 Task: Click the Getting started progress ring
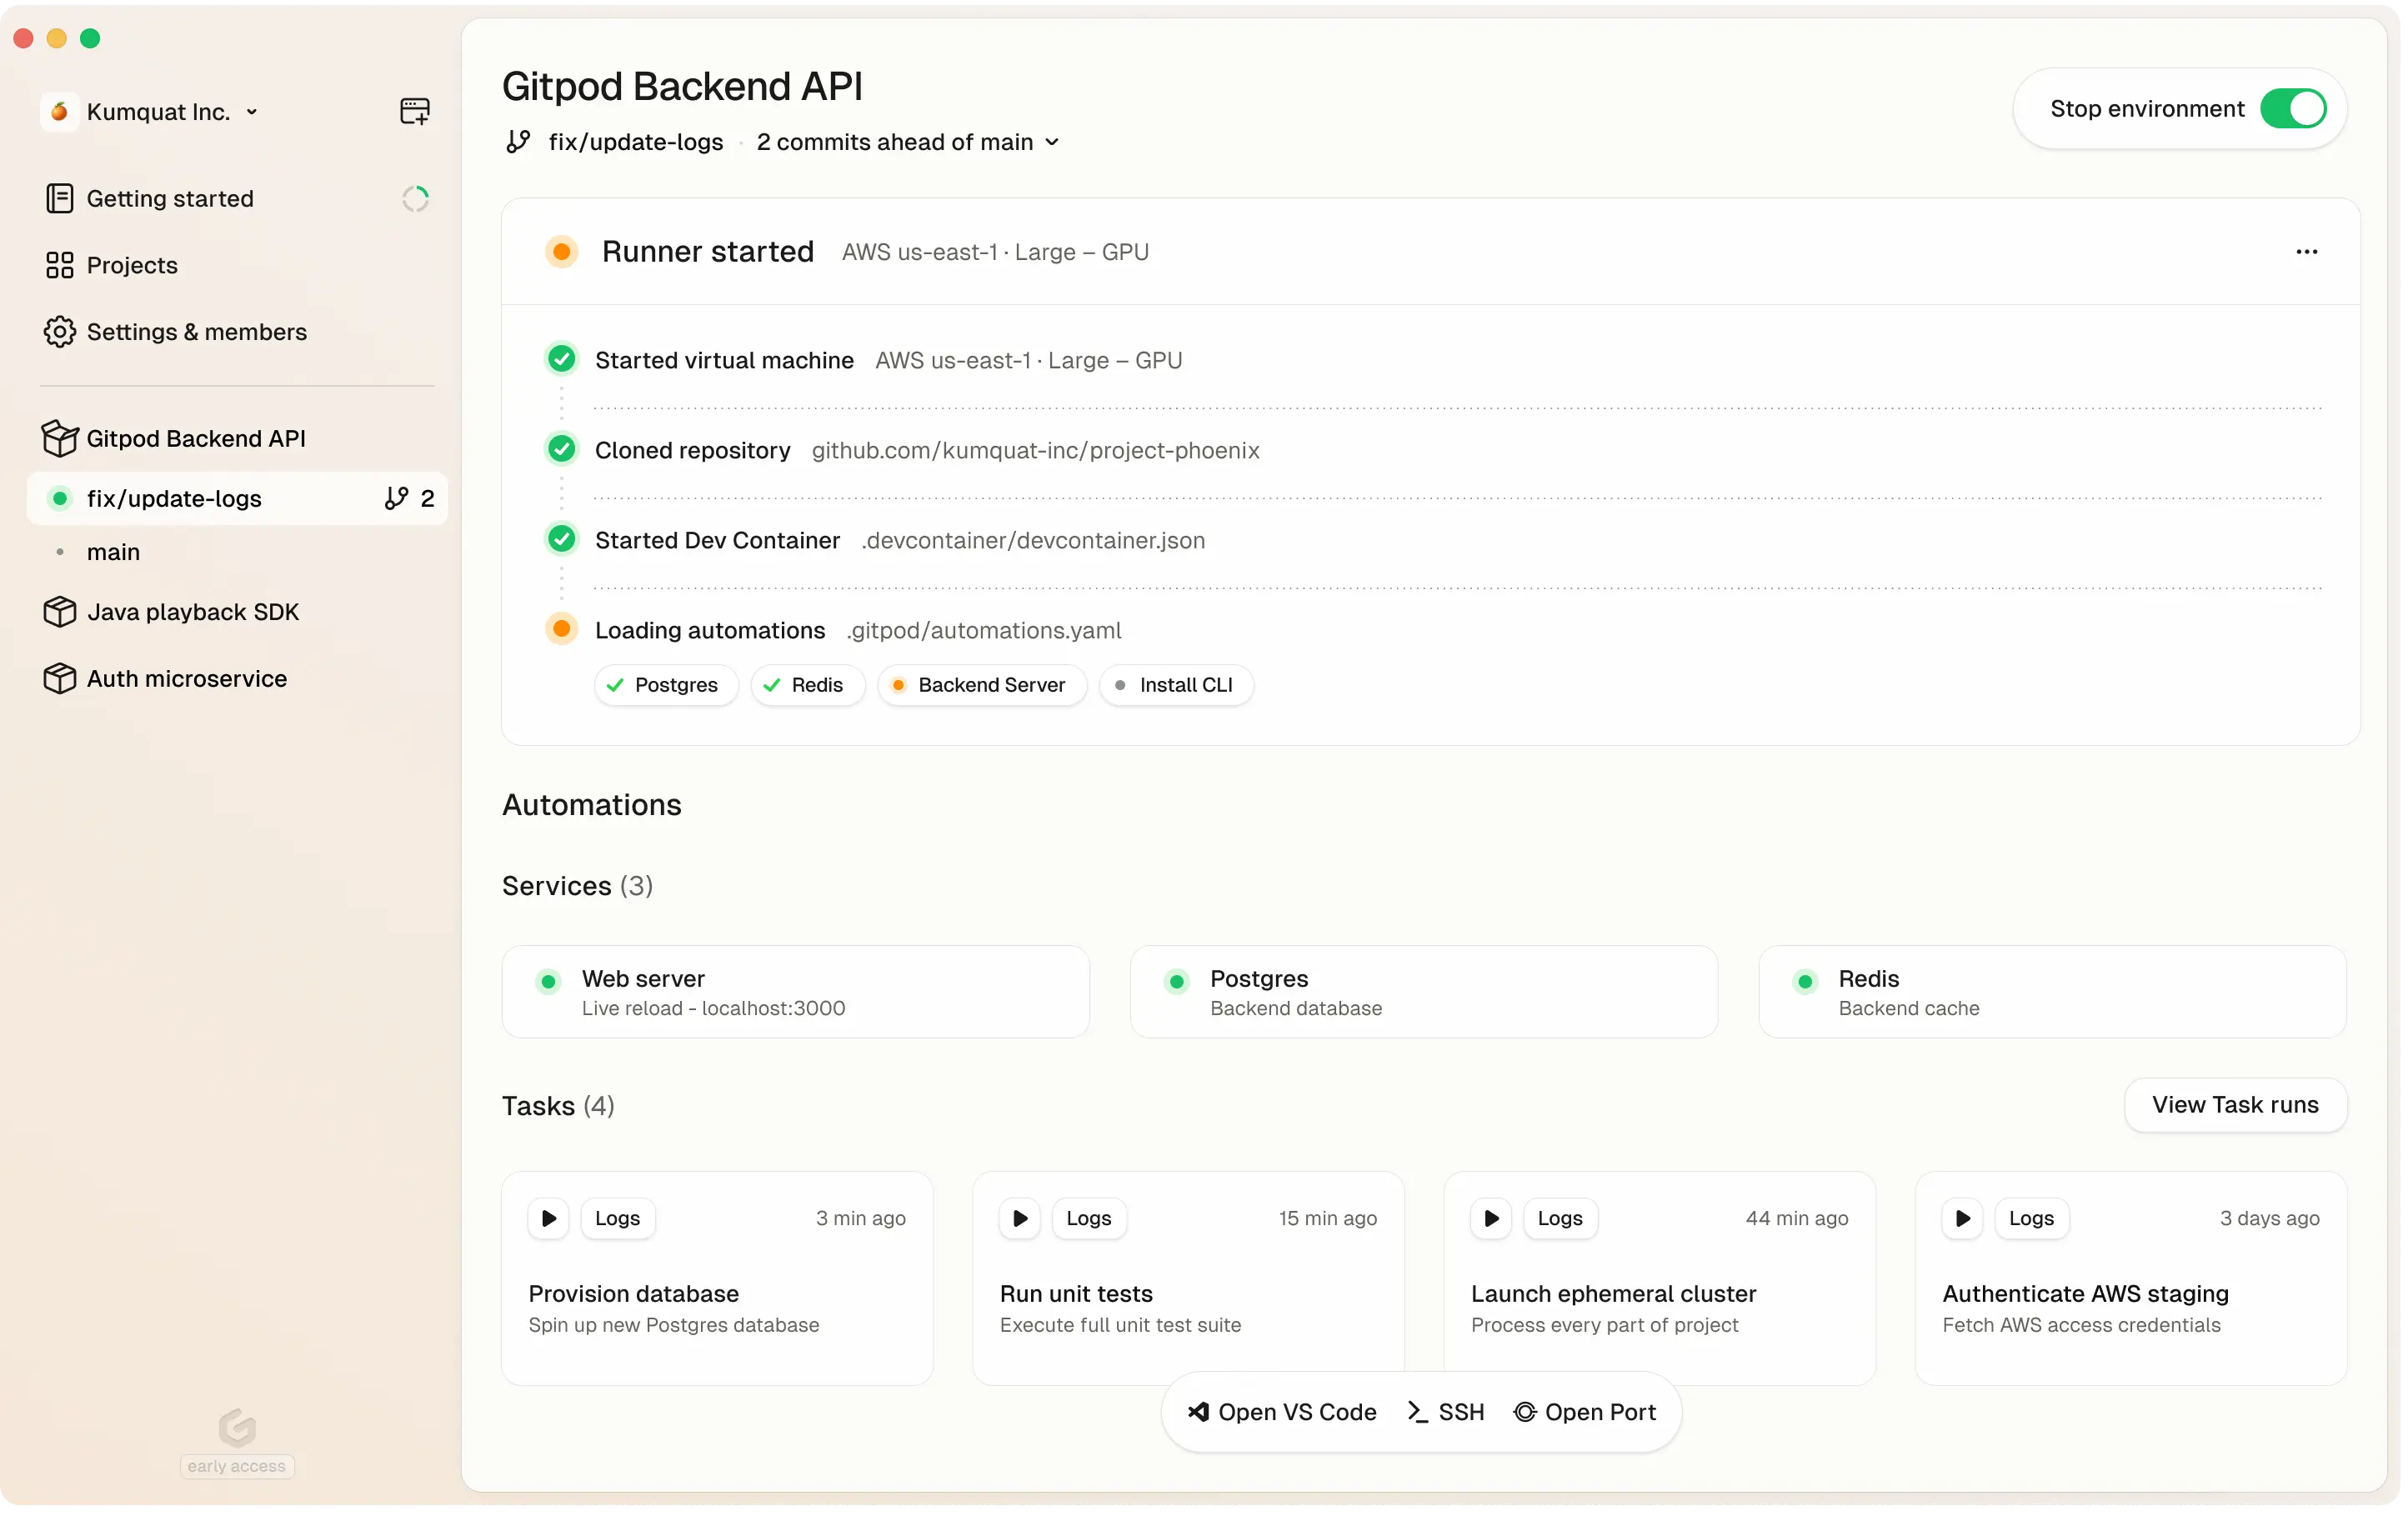(x=415, y=199)
